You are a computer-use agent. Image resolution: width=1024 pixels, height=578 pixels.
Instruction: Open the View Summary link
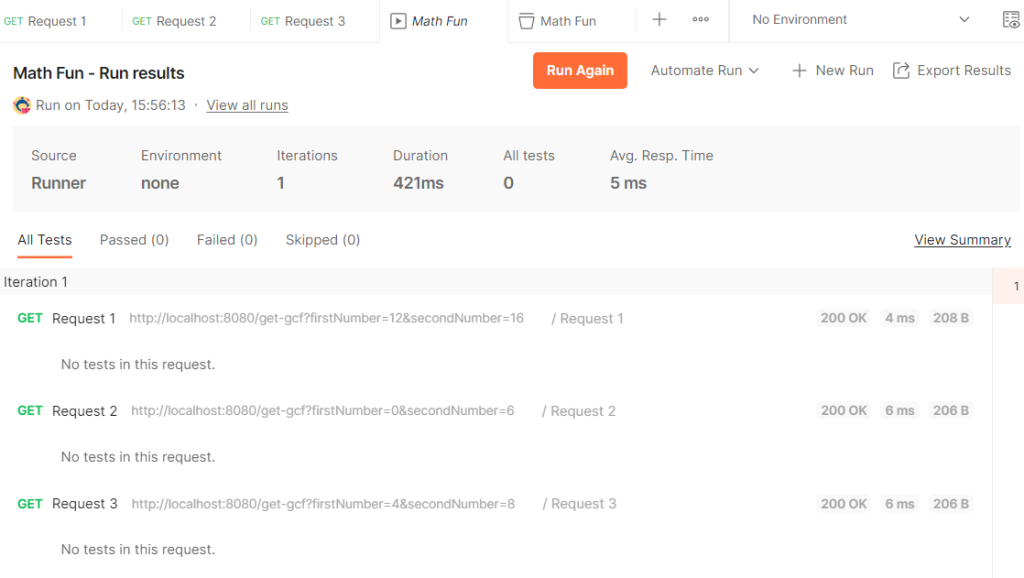click(962, 240)
